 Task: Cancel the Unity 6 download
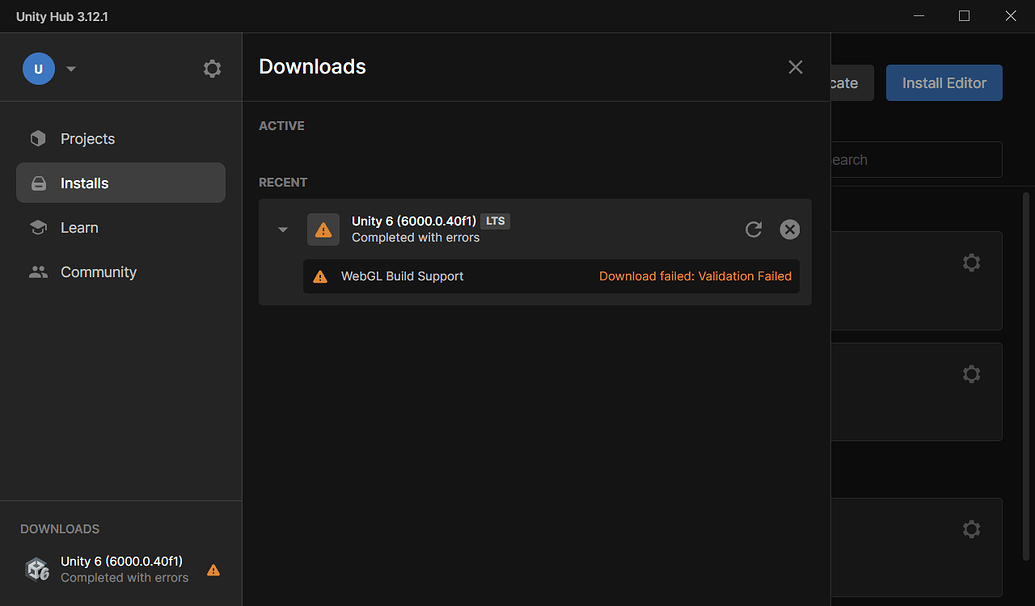[x=789, y=229]
